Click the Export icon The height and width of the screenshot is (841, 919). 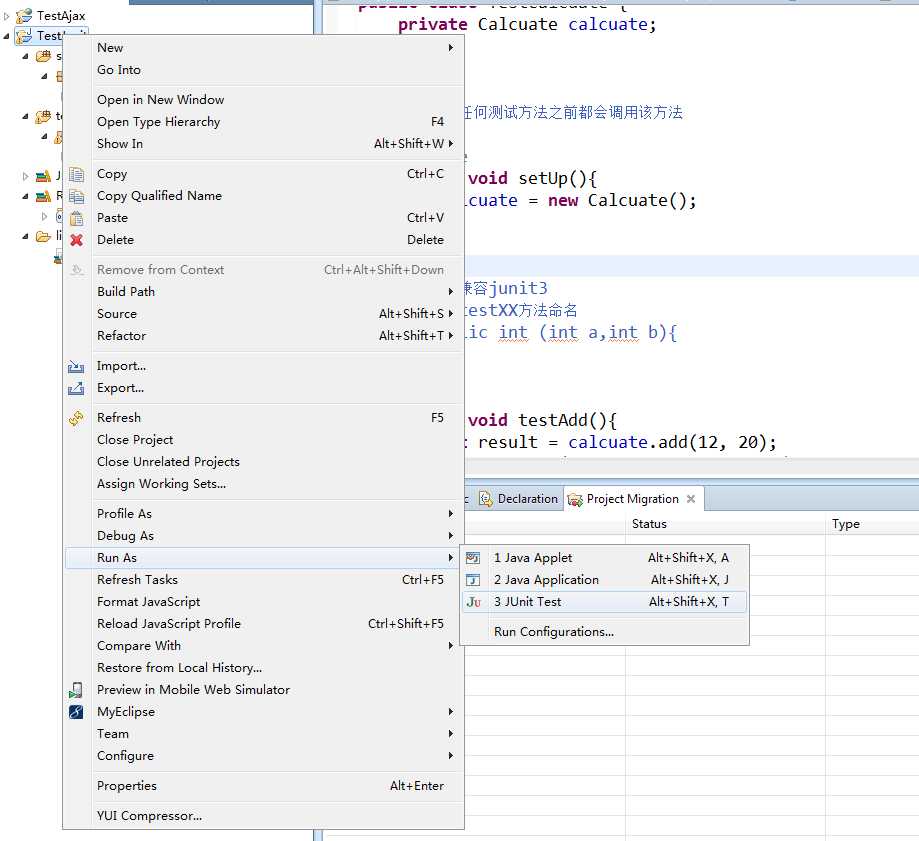click(76, 388)
